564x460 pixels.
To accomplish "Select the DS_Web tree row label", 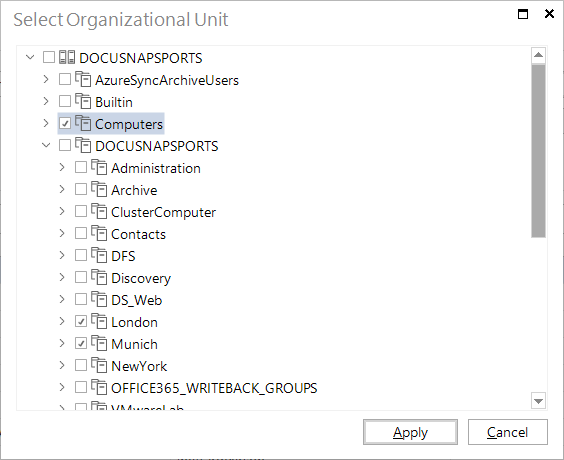I will tap(137, 300).
